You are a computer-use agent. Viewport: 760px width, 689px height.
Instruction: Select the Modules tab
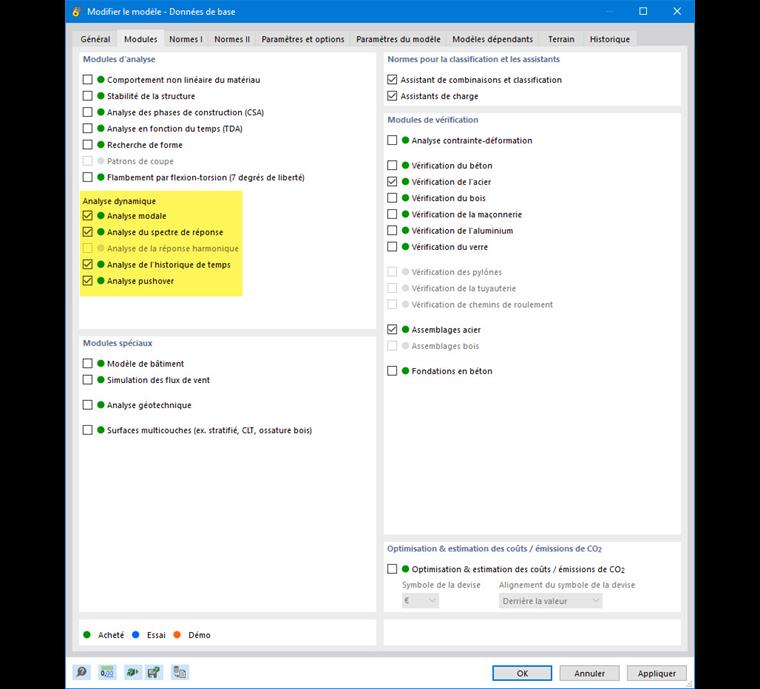141,39
